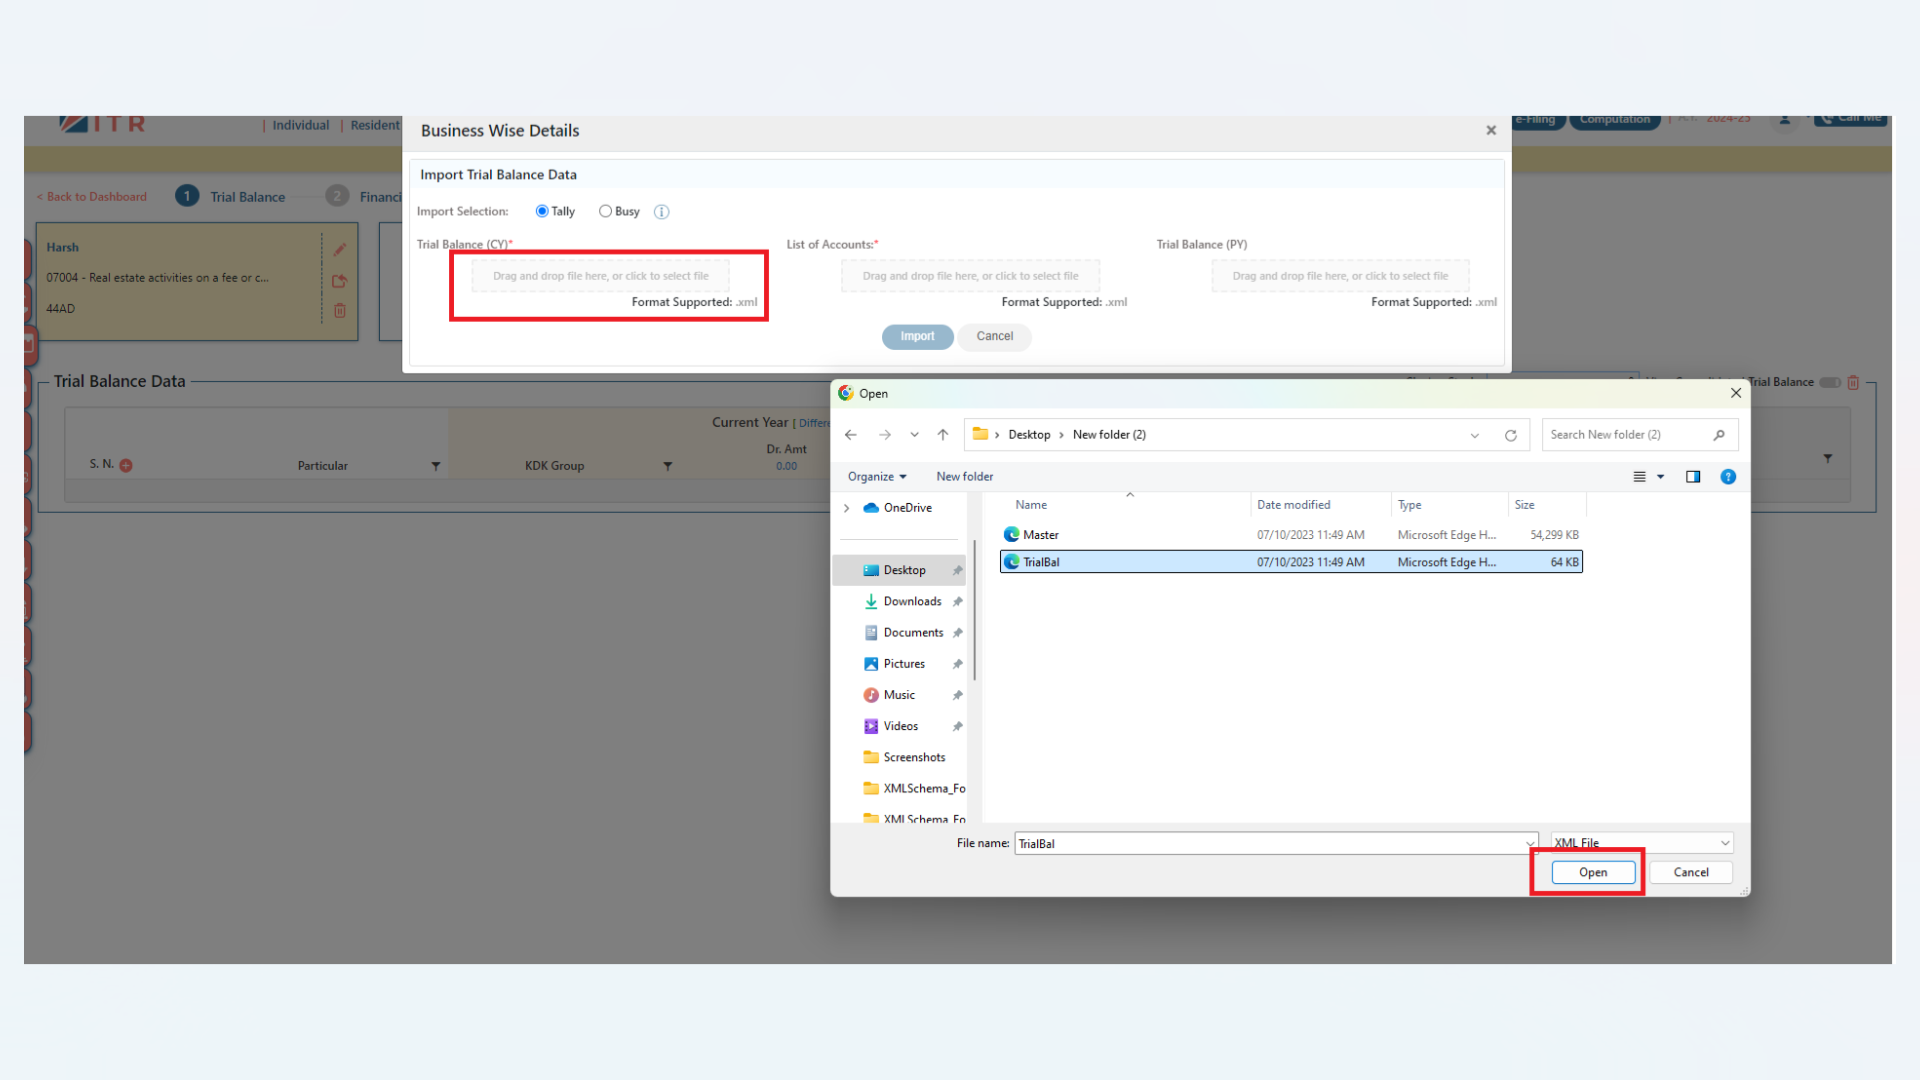Click Cancel button in file dialog
Screen dimensions: 1920x1080
click(1691, 873)
